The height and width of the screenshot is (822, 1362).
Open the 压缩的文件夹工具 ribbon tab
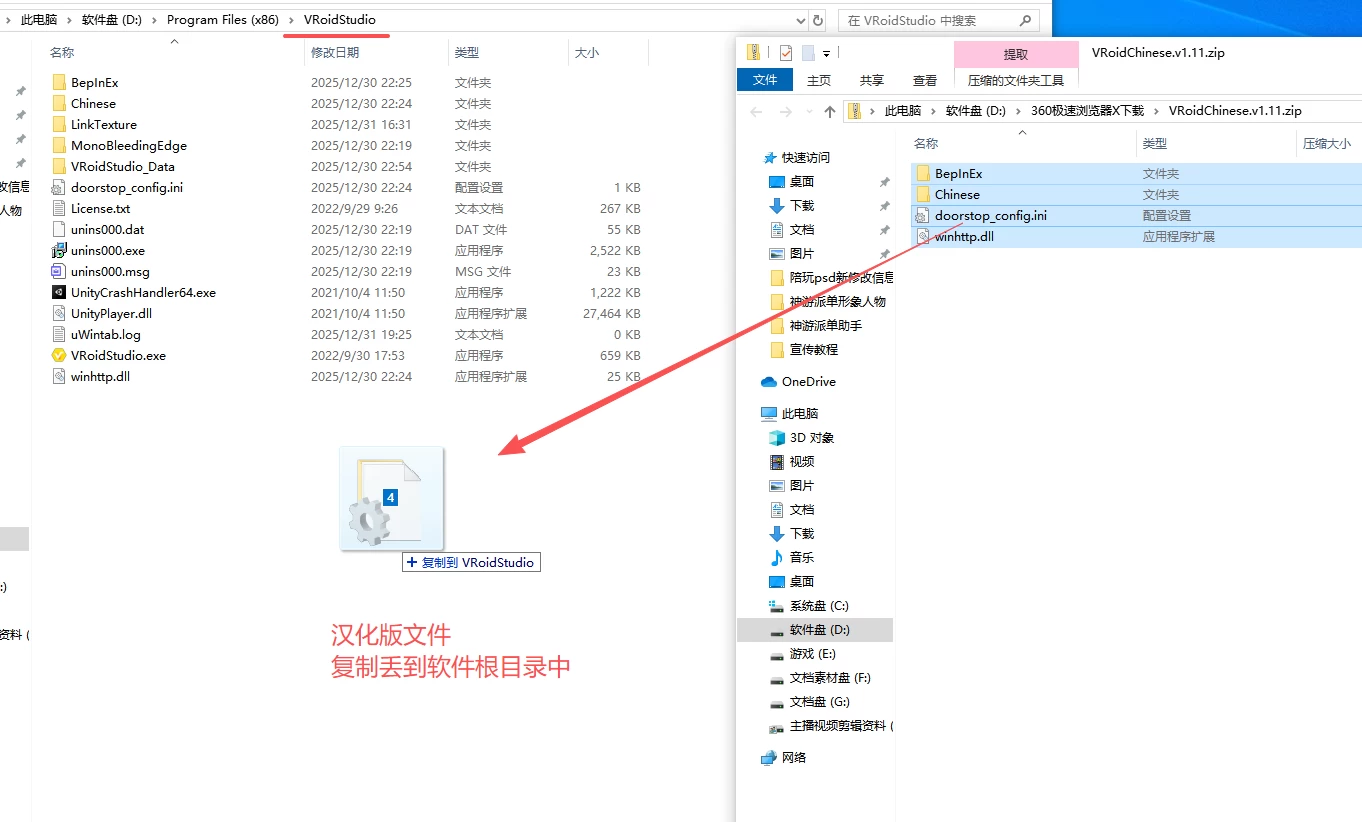pos(1016,80)
